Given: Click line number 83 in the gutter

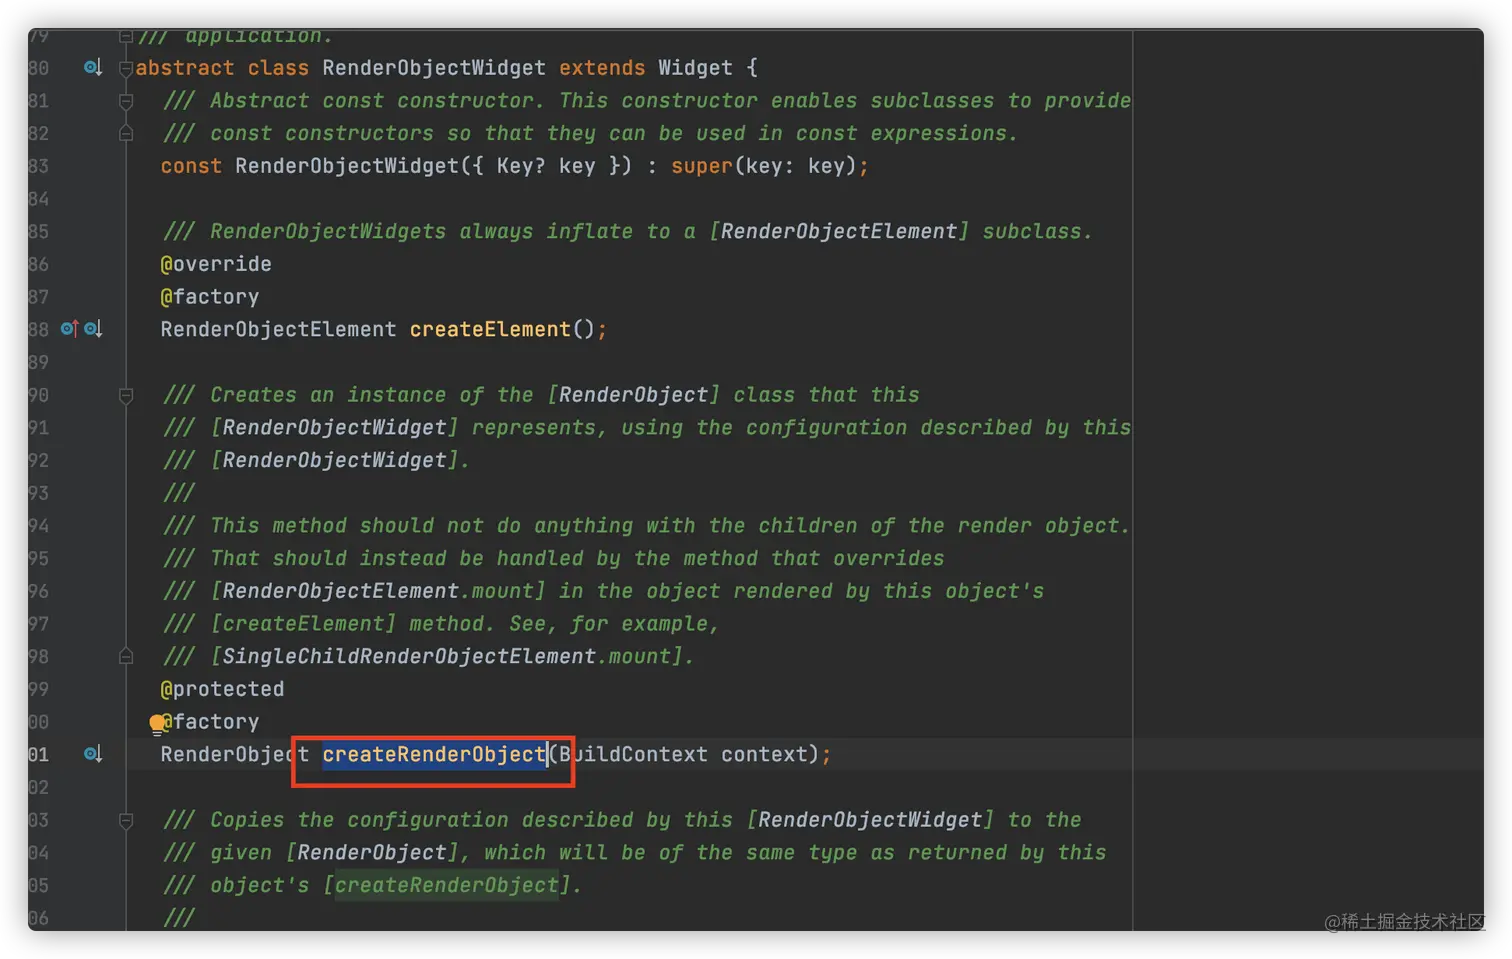Looking at the screenshot, I should [39, 166].
